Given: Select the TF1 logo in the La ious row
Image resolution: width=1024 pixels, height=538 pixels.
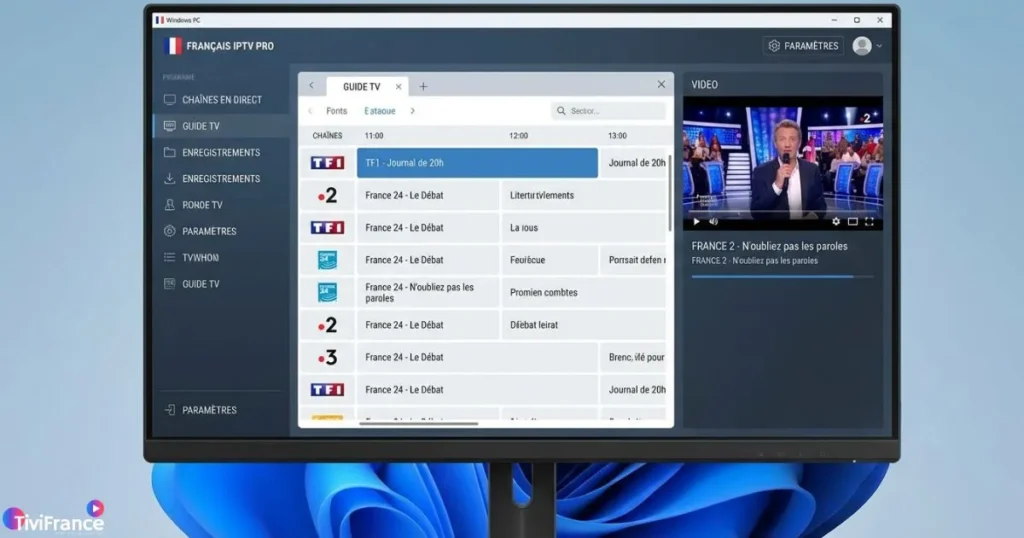Looking at the screenshot, I should (327, 227).
